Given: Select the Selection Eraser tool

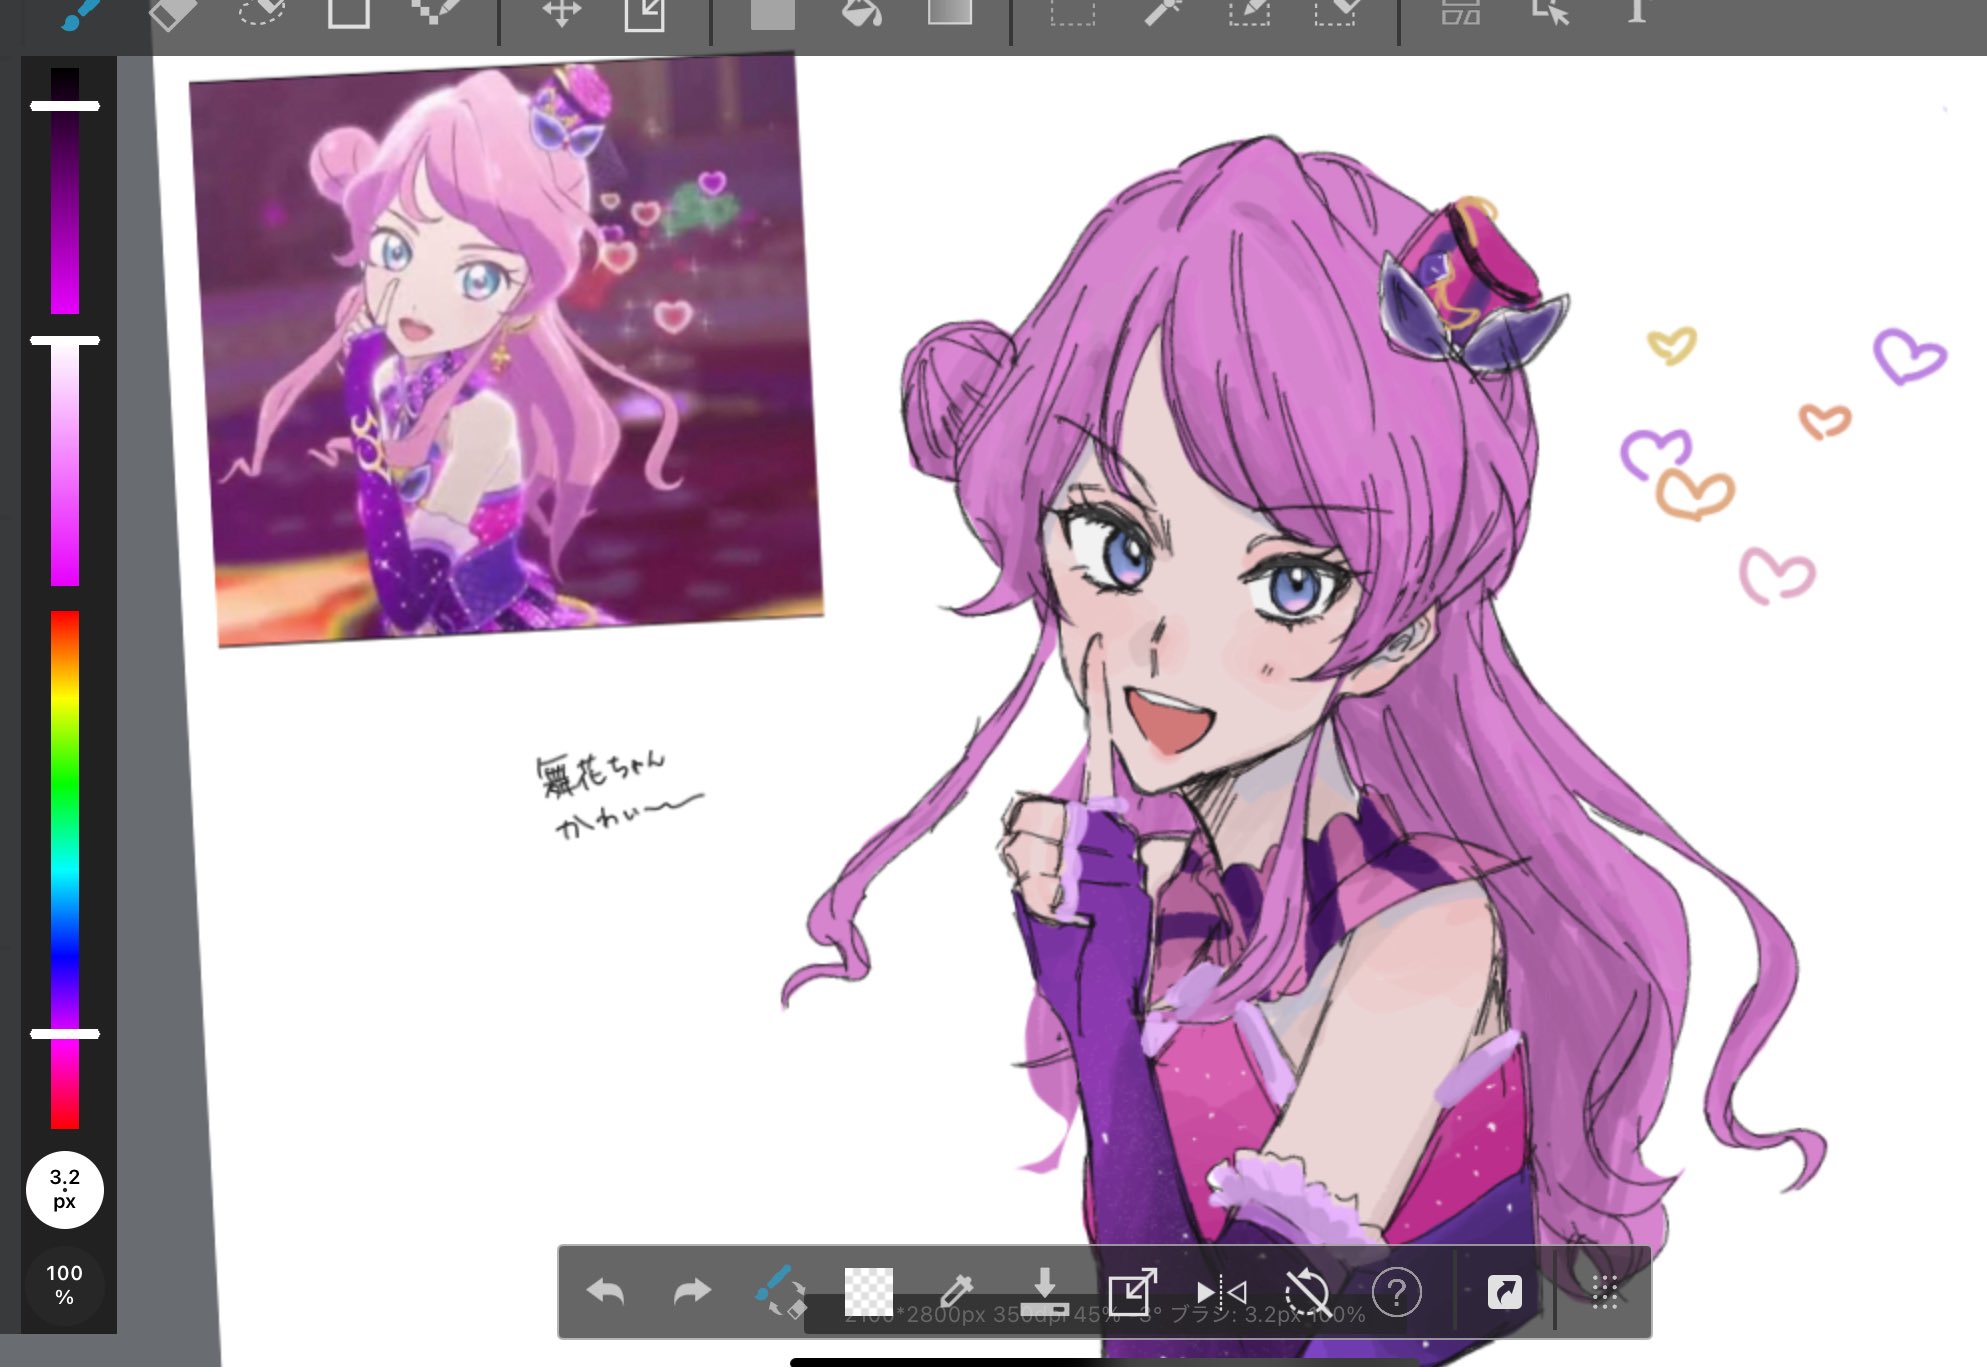Looking at the screenshot, I should 1337,12.
